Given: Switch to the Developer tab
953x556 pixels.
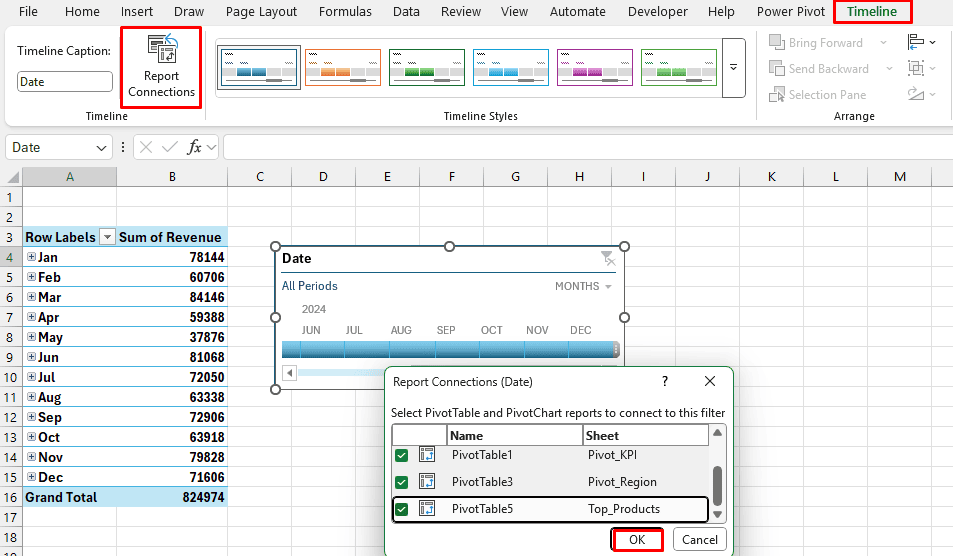Looking at the screenshot, I should point(658,12).
